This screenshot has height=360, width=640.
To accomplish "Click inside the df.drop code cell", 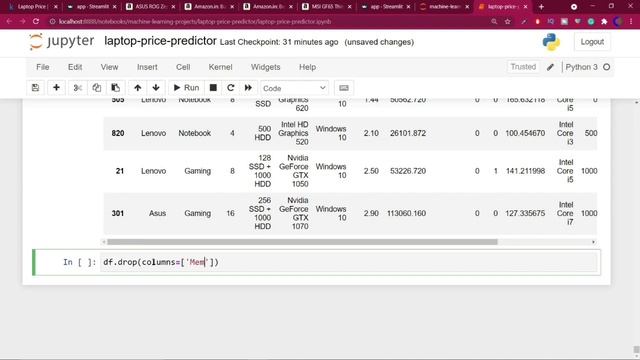I will tap(350, 262).
